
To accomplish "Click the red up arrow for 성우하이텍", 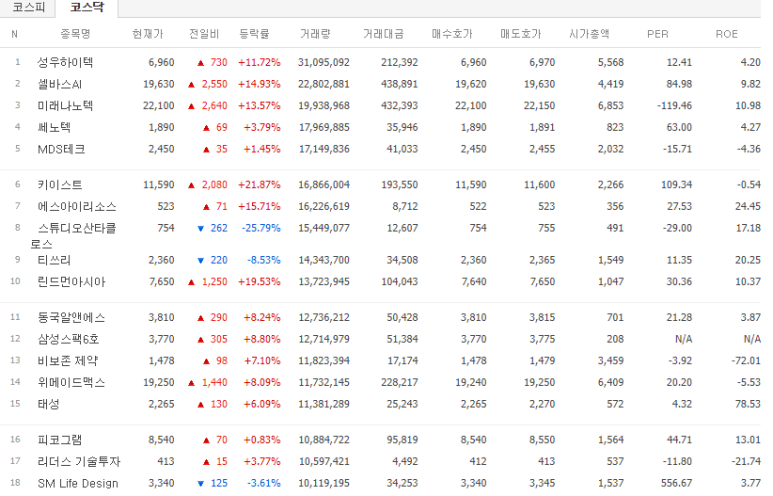I will click(201, 63).
